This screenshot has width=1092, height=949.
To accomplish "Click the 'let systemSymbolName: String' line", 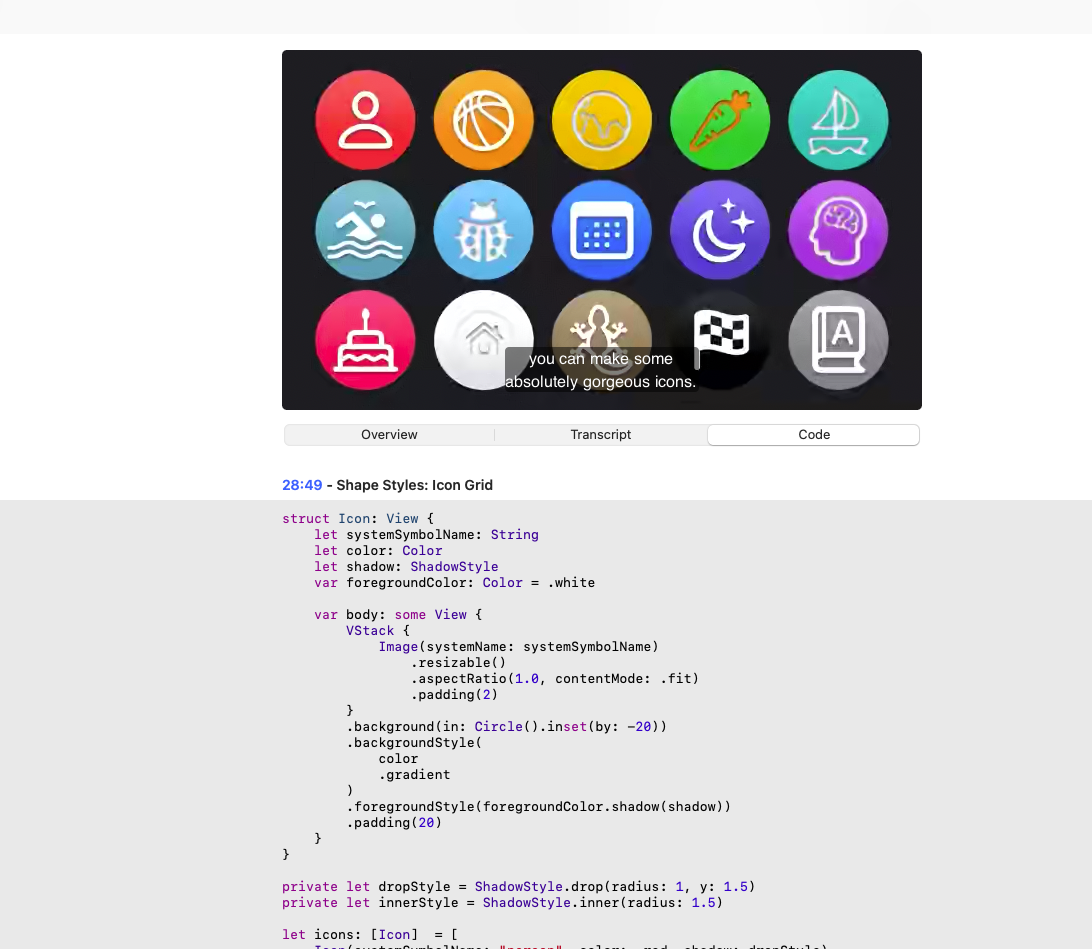I will tap(426, 535).
